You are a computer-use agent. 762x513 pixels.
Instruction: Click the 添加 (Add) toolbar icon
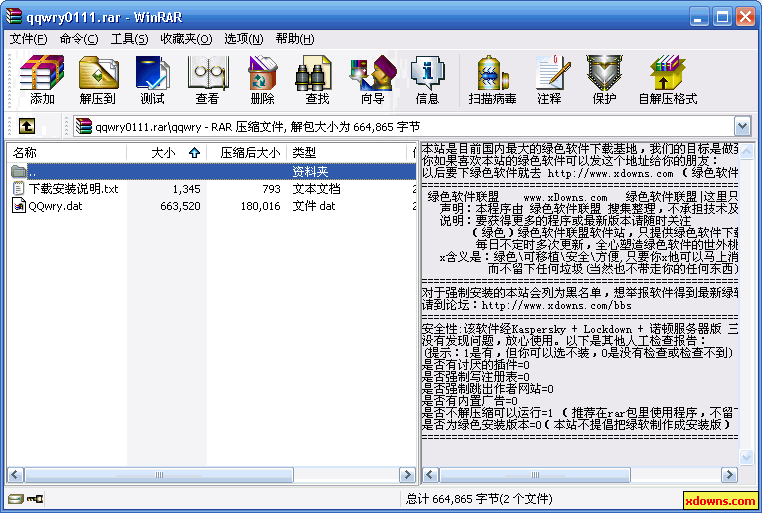click(42, 80)
